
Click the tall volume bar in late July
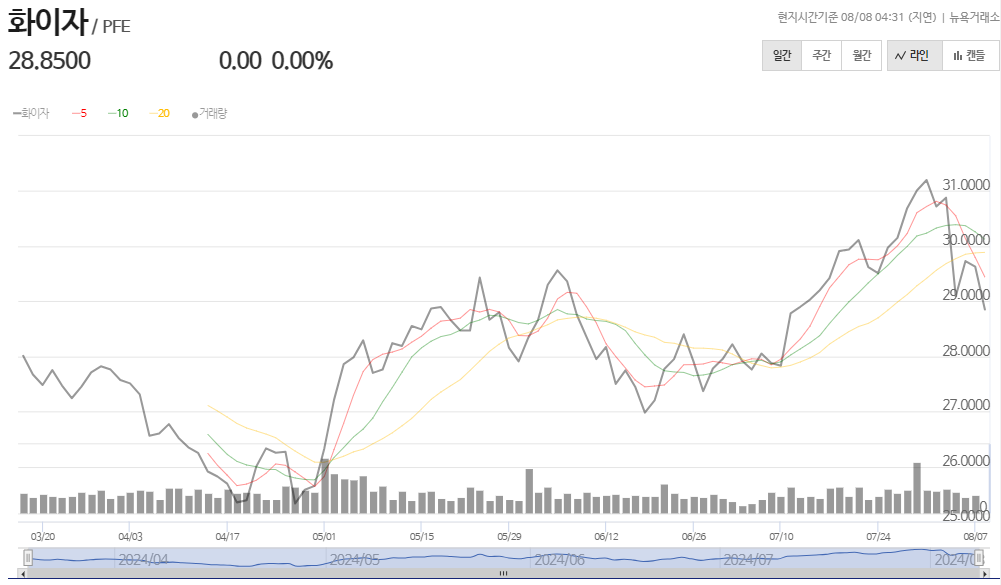917,488
